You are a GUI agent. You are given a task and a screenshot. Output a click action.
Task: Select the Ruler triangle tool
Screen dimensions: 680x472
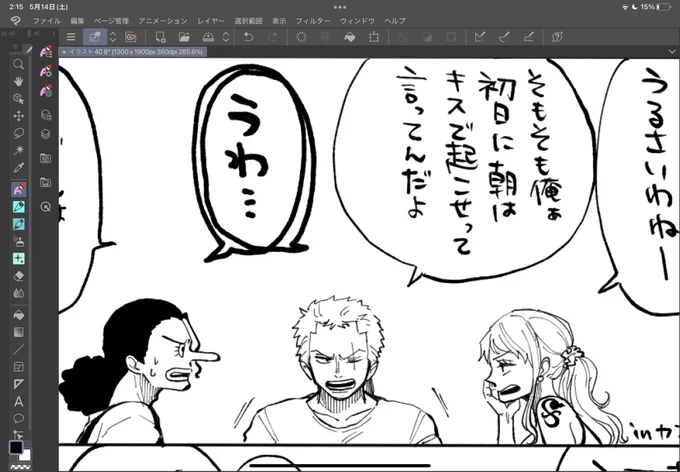point(19,384)
